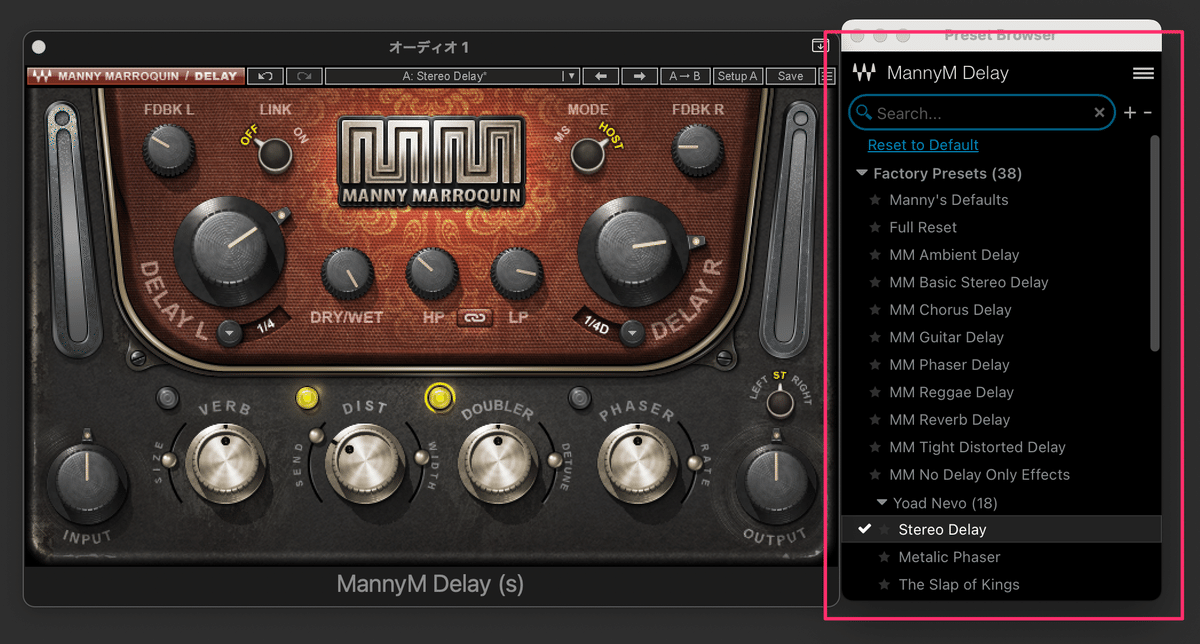Open Delay L time dropdown arrow

231,332
